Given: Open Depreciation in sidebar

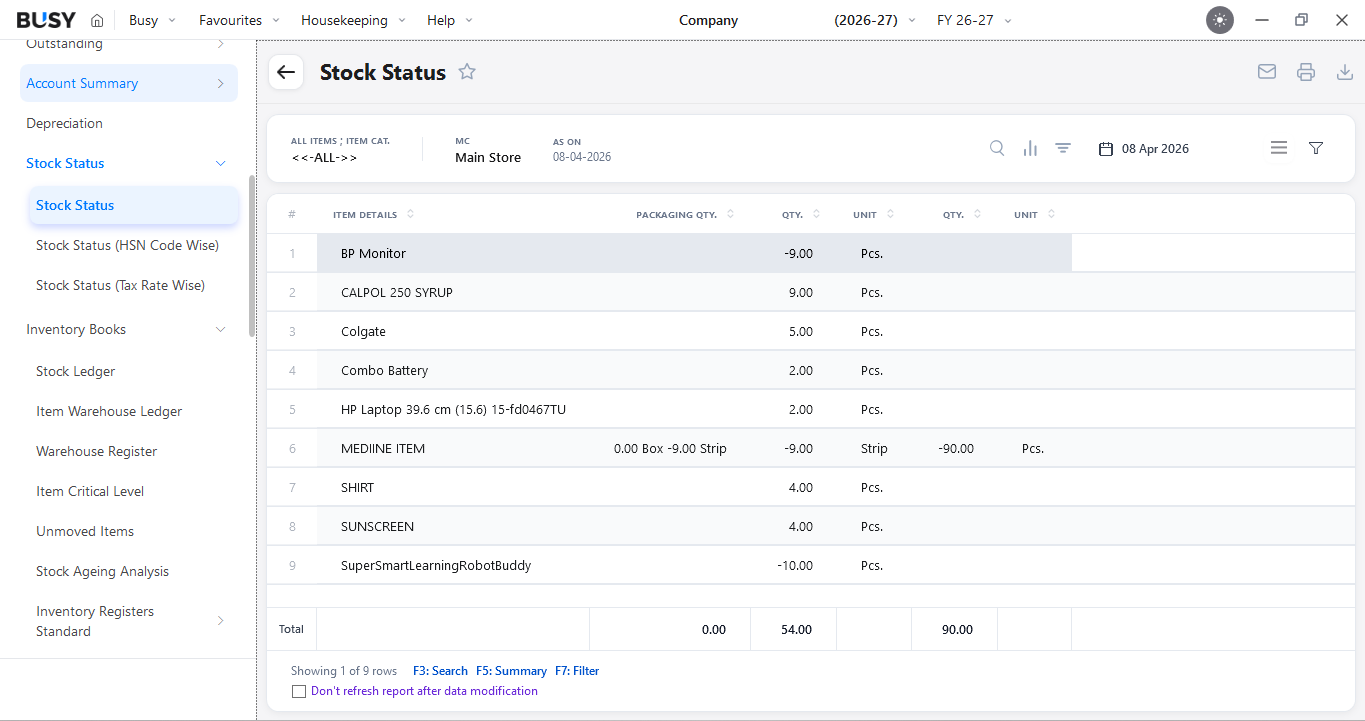Looking at the screenshot, I should click(65, 123).
